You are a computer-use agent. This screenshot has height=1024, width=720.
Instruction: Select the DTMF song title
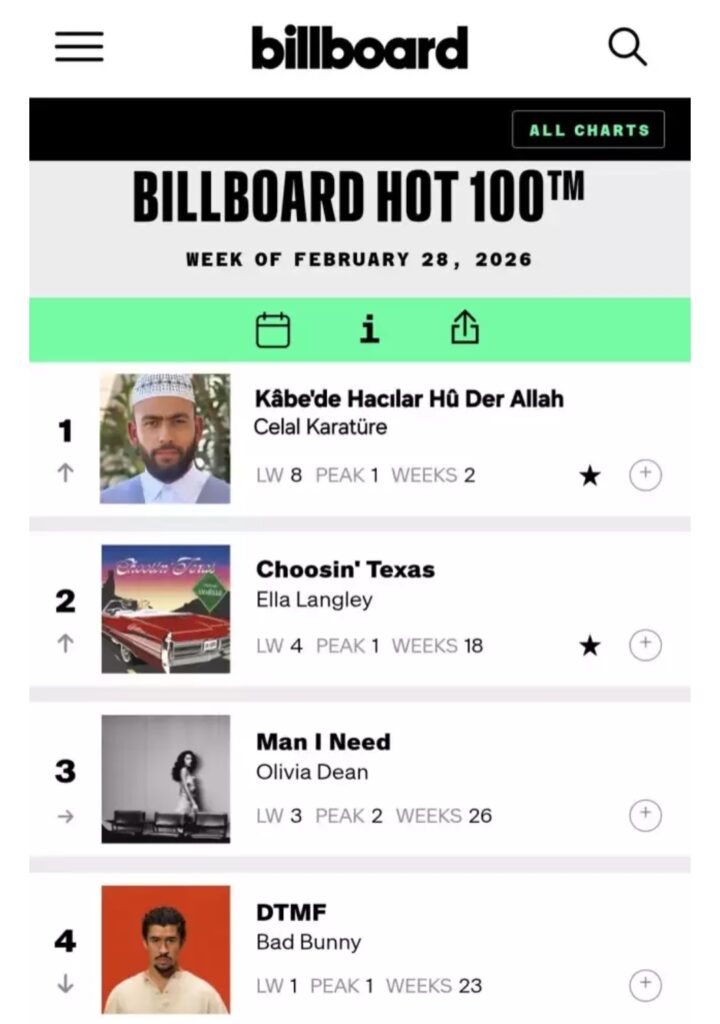click(291, 912)
